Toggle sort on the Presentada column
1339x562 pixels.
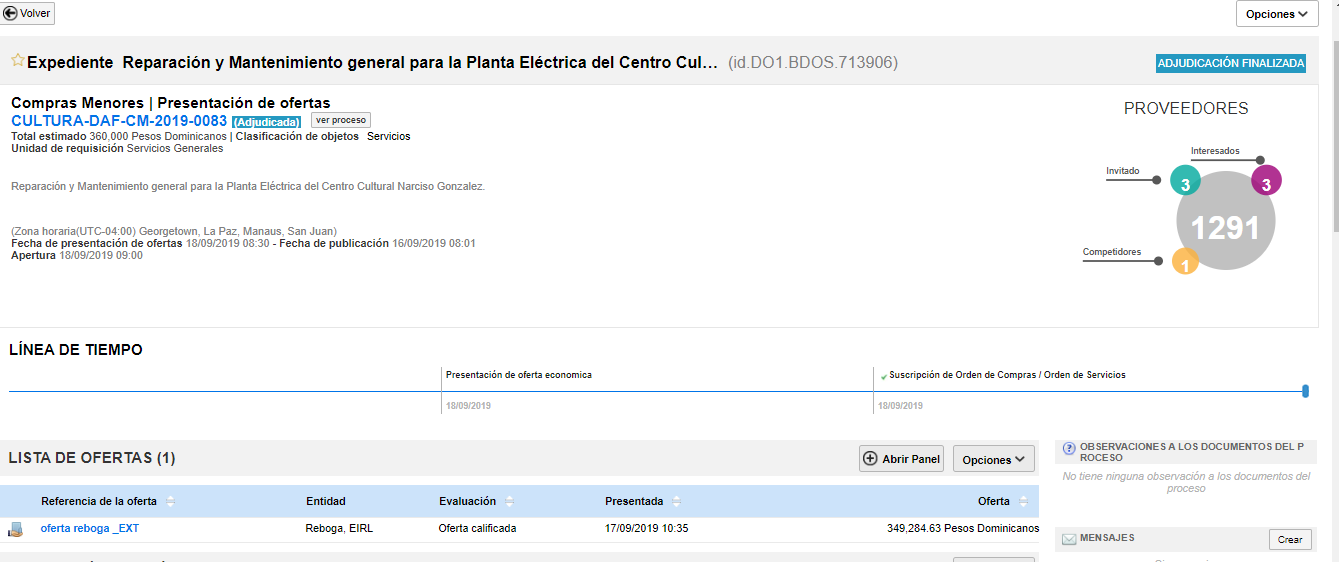(676, 501)
